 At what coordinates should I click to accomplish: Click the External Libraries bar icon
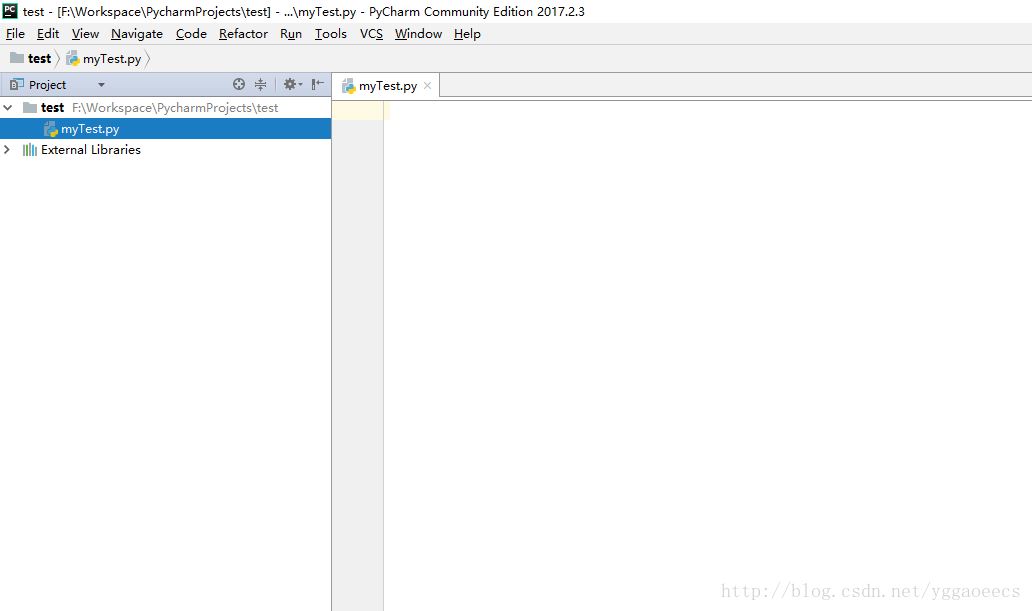click(x=30, y=149)
